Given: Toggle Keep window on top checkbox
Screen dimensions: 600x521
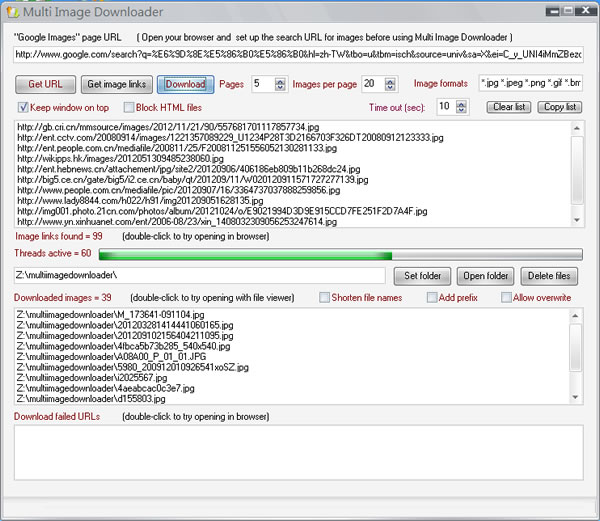Looking at the screenshot, I should [24, 107].
